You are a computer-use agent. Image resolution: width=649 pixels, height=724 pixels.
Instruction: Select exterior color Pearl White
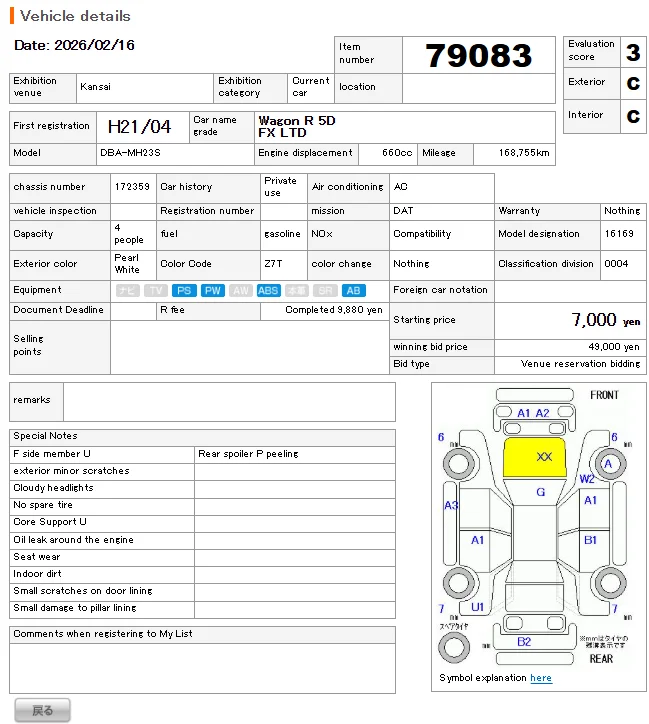(127, 264)
